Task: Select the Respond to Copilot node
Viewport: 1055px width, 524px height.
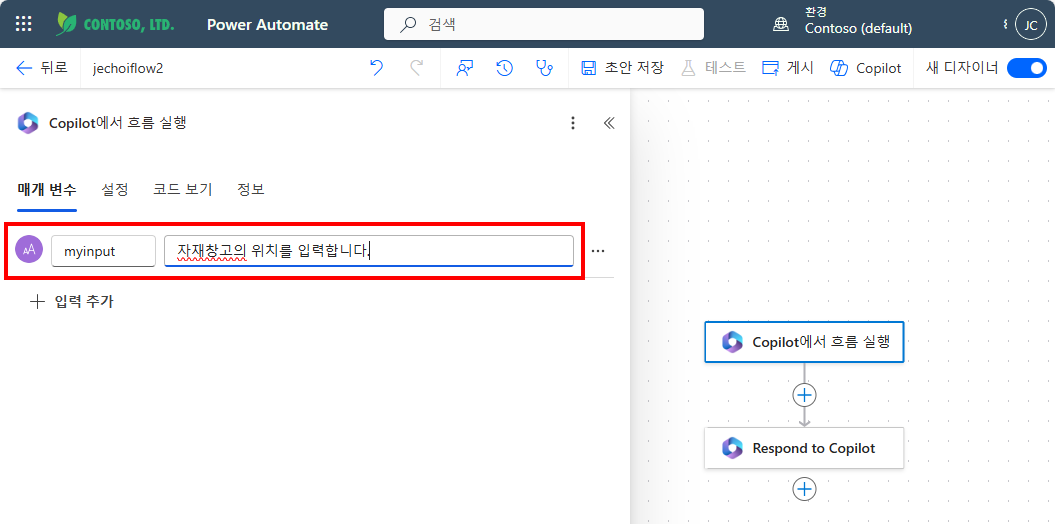Action: click(804, 448)
